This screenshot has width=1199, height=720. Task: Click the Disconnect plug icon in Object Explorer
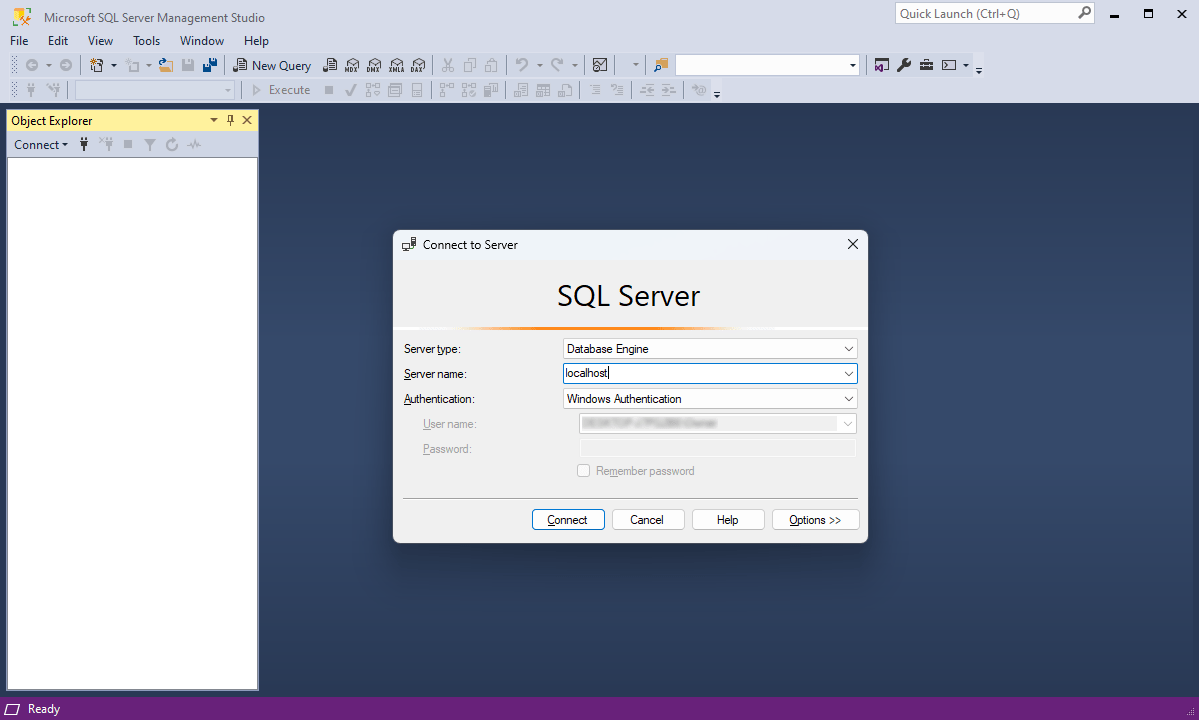[106, 144]
